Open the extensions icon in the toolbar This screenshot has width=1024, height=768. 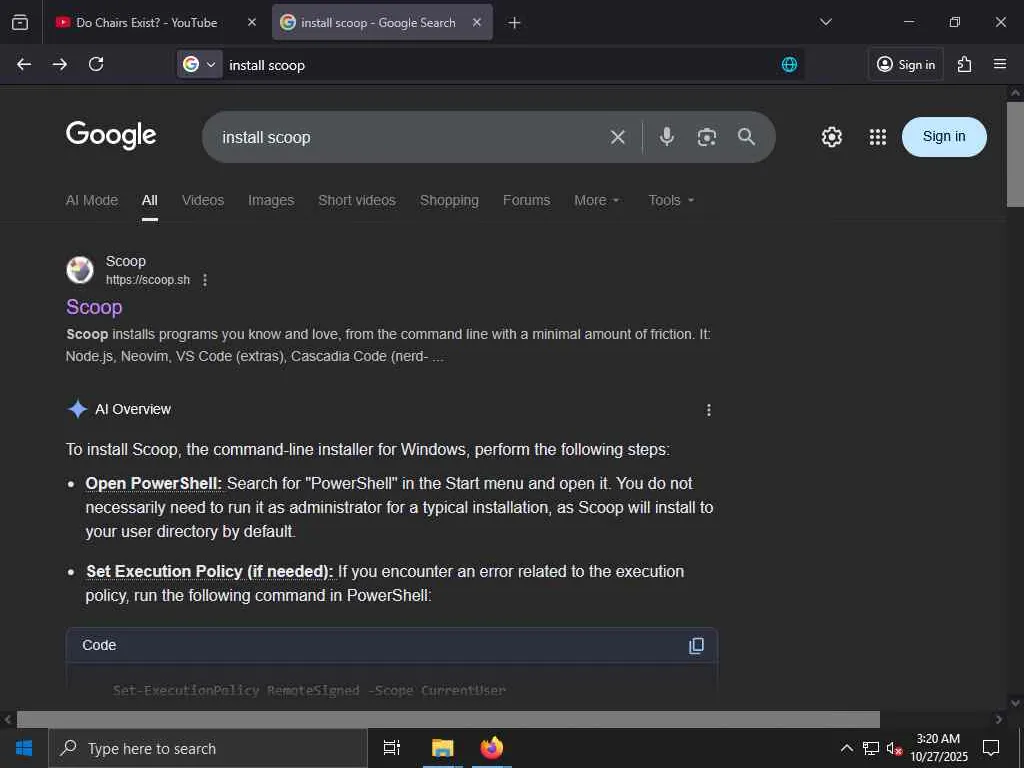965,64
